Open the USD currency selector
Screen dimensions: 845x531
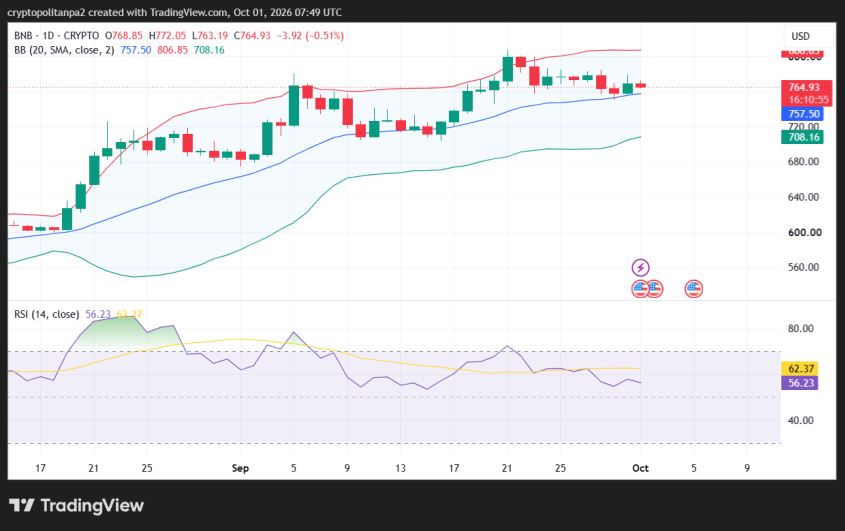tap(800, 36)
